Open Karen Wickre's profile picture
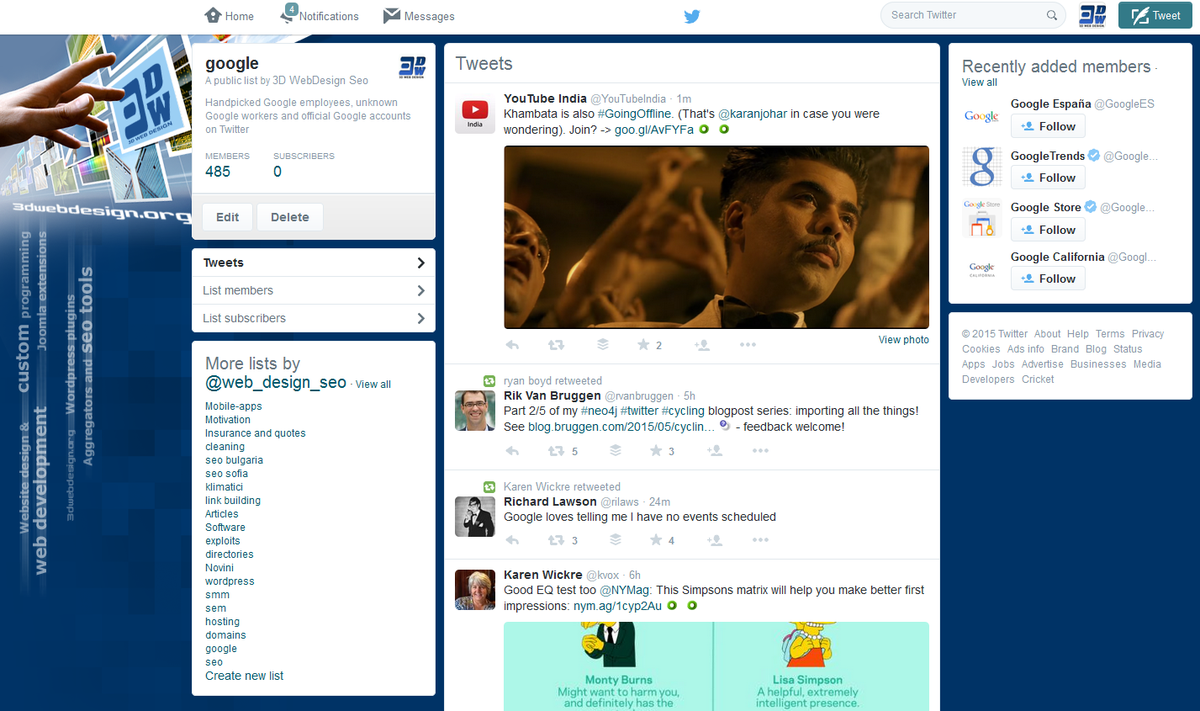Screen dimensions: 1200x711 pyautogui.click(x=475, y=590)
